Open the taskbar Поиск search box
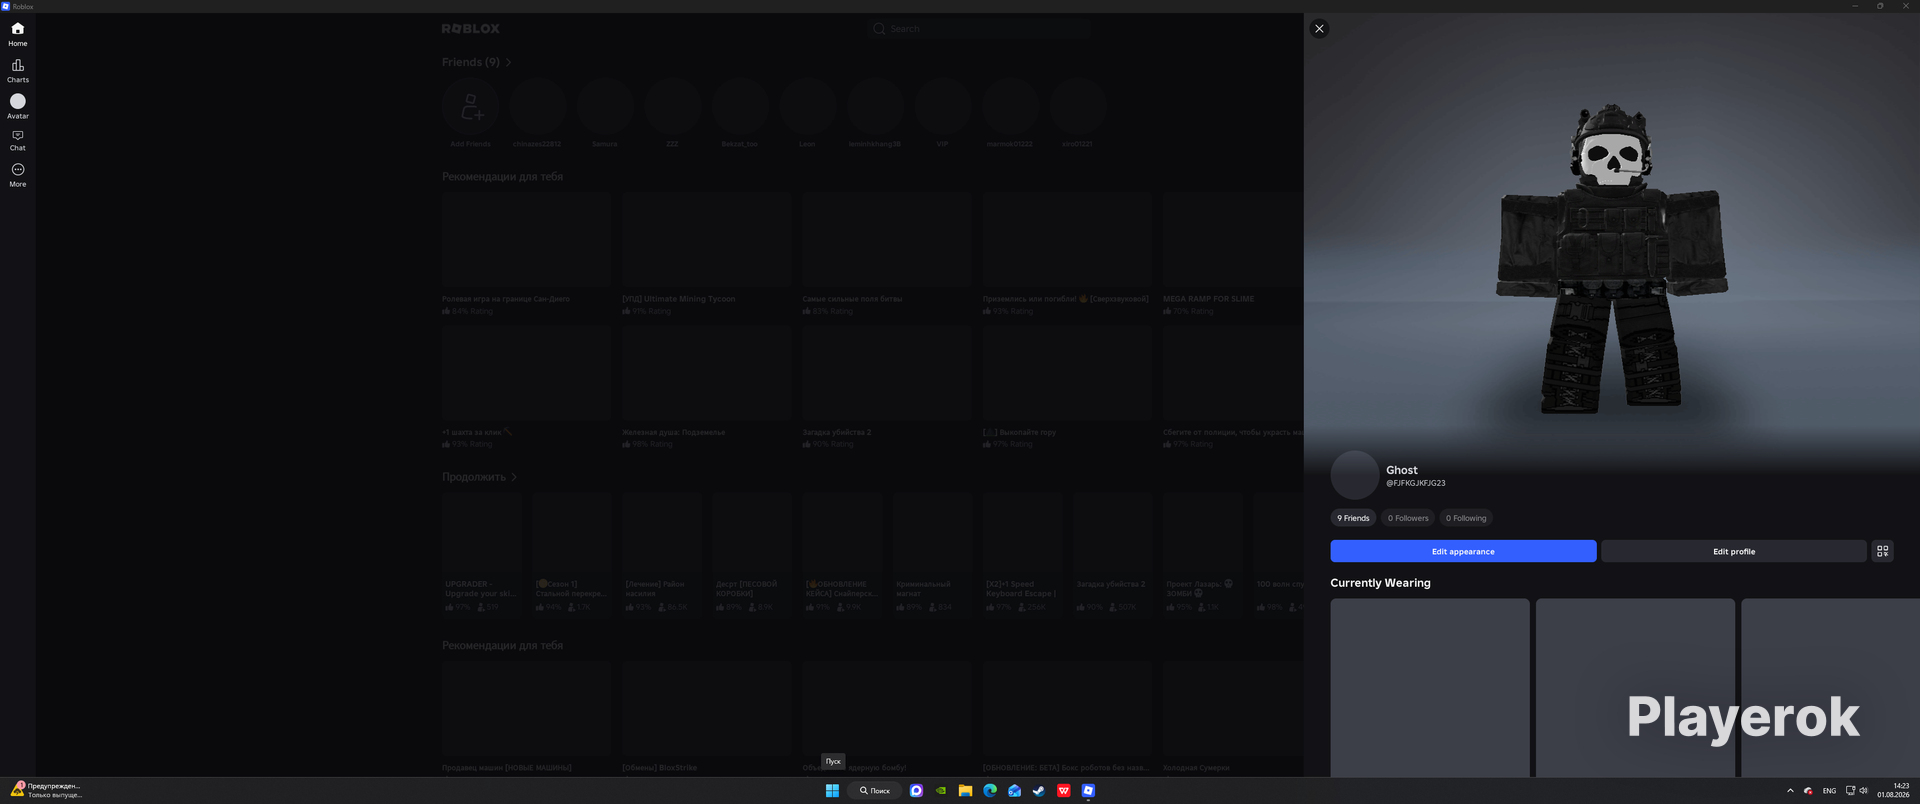This screenshot has width=1920, height=804. pos(875,791)
